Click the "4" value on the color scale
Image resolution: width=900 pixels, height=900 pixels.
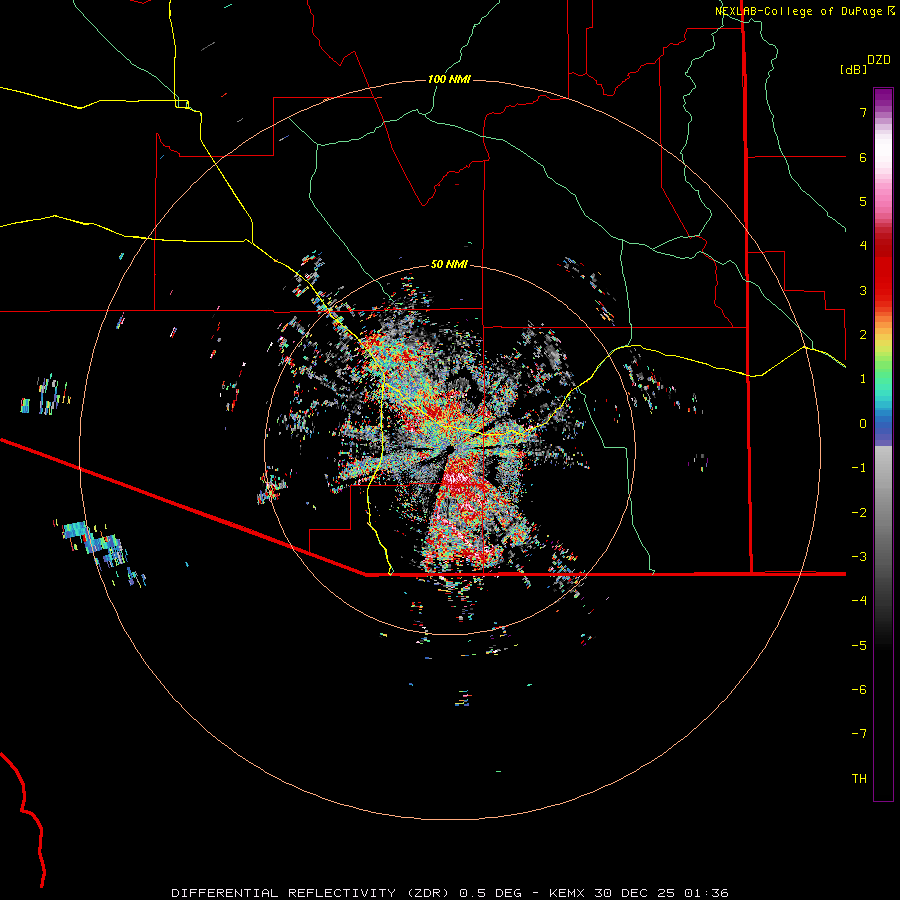[x=863, y=246]
